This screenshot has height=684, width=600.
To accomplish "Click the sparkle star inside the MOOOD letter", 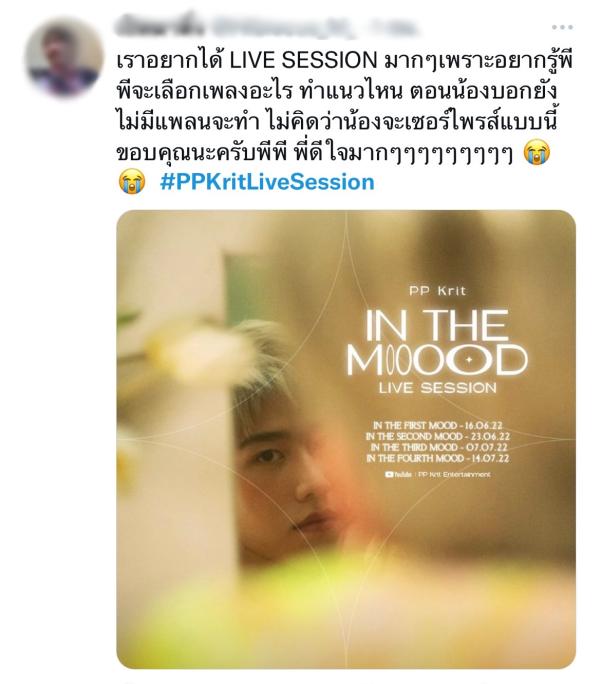I will pyautogui.click(x=470, y=360).
